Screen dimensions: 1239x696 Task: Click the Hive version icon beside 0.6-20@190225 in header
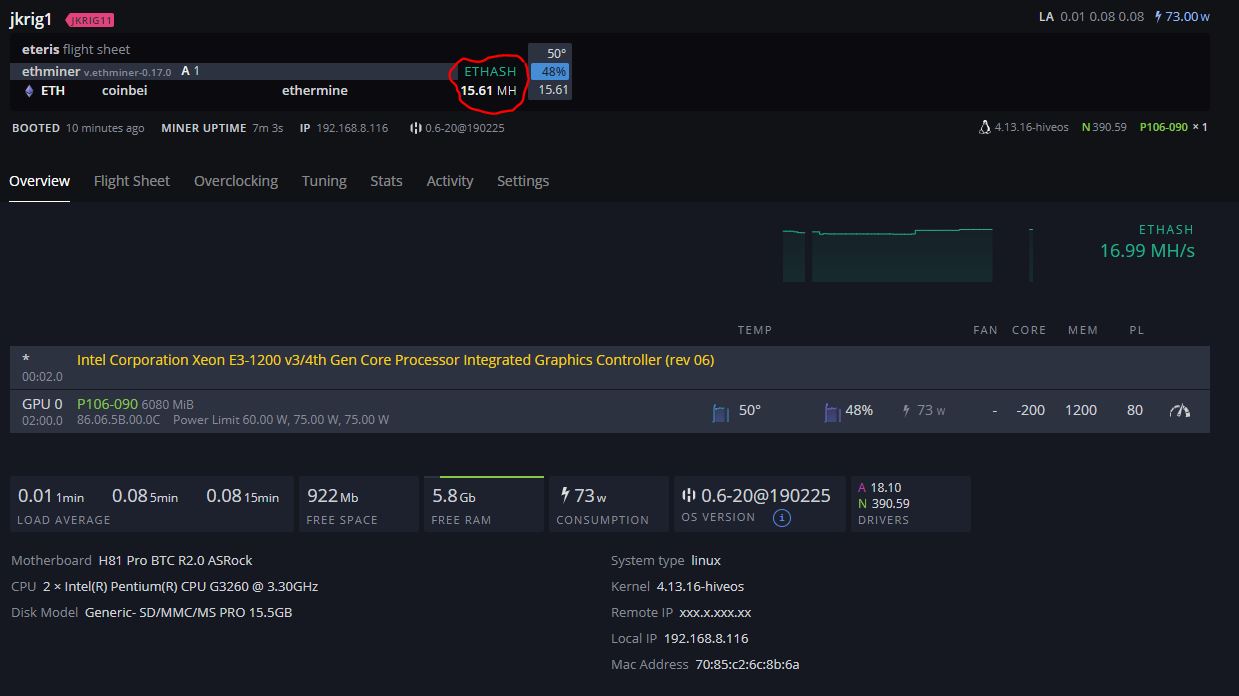tap(415, 128)
